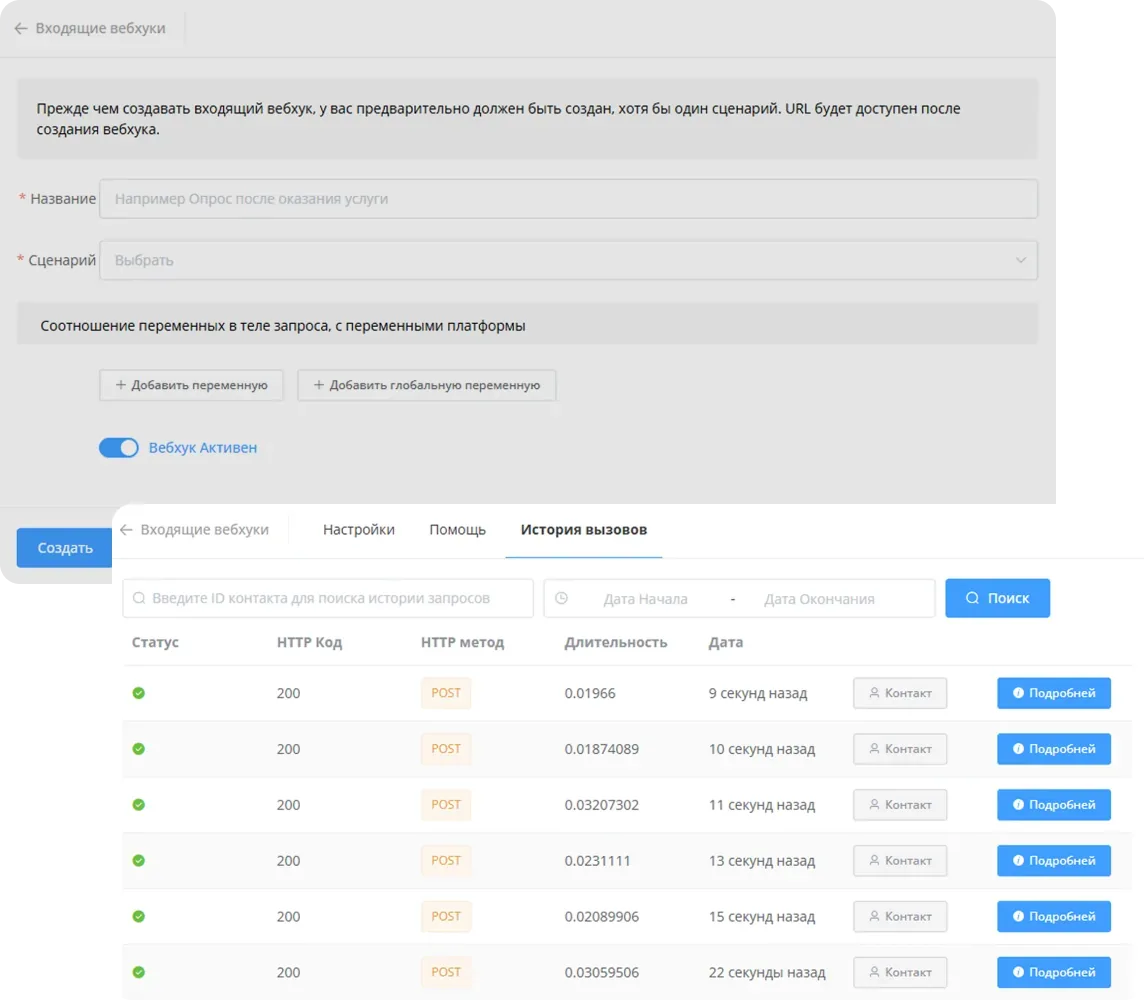Click Подробней for 22 секунды назад row
Viewport: 1144px width, 1000px height.
pos(1054,972)
